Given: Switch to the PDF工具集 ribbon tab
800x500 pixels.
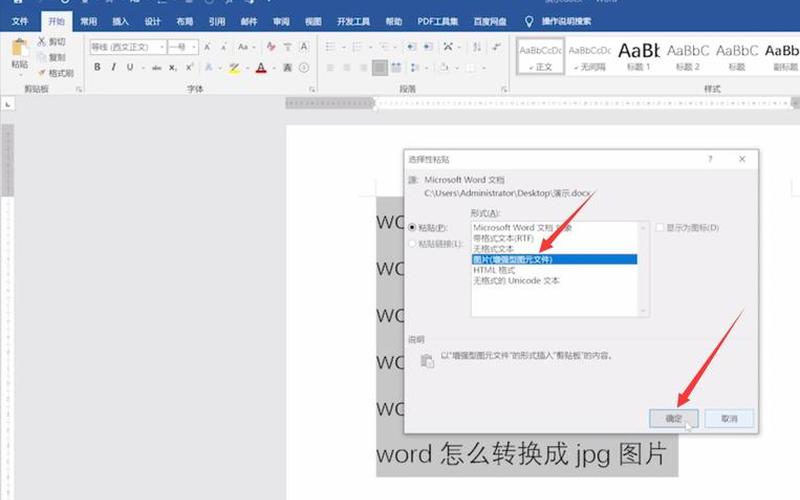Looking at the screenshot, I should point(437,21).
